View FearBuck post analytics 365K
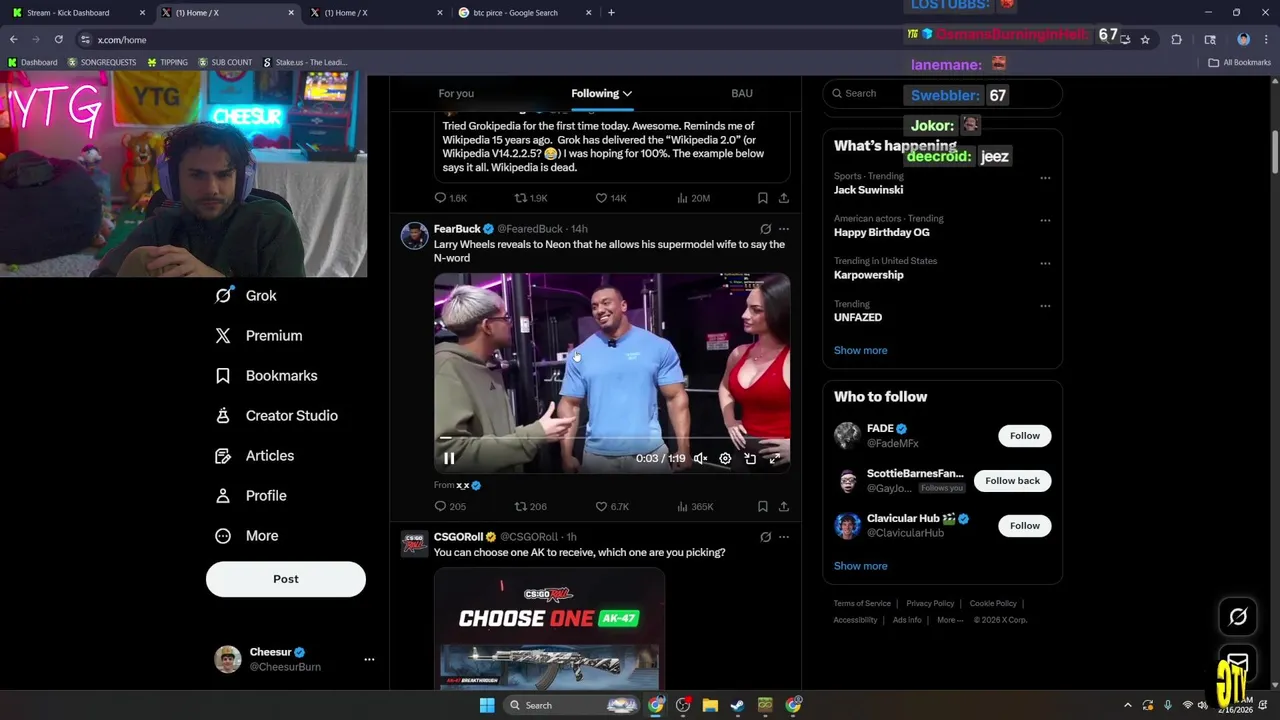The width and height of the screenshot is (1280, 720). (694, 507)
